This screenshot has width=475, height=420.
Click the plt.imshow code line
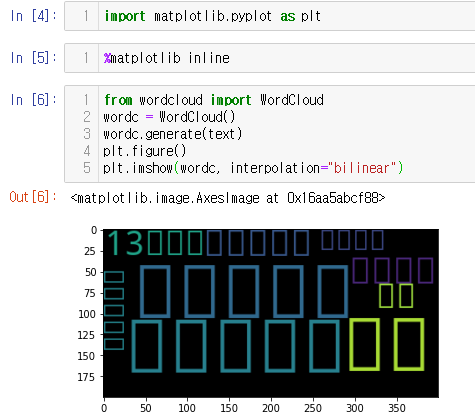coord(253,168)
